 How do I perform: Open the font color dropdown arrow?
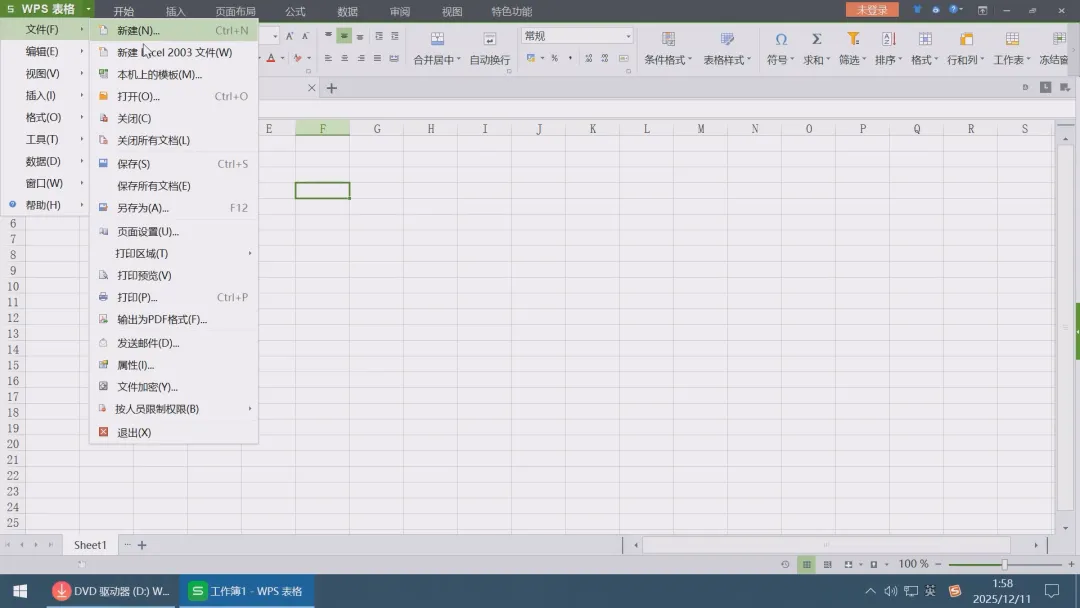coord(282,59)
